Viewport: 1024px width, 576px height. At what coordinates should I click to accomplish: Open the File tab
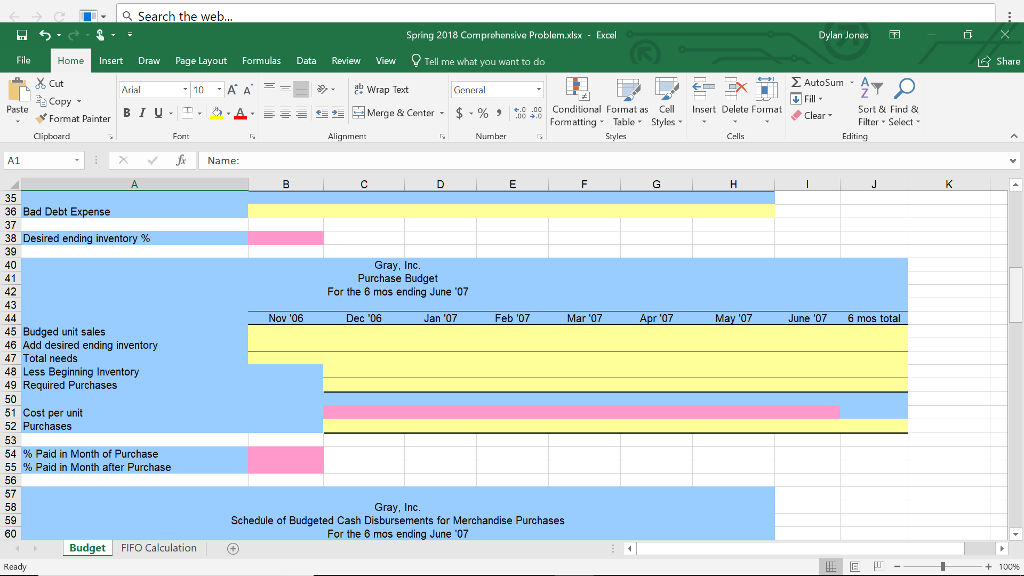(24, 60)
